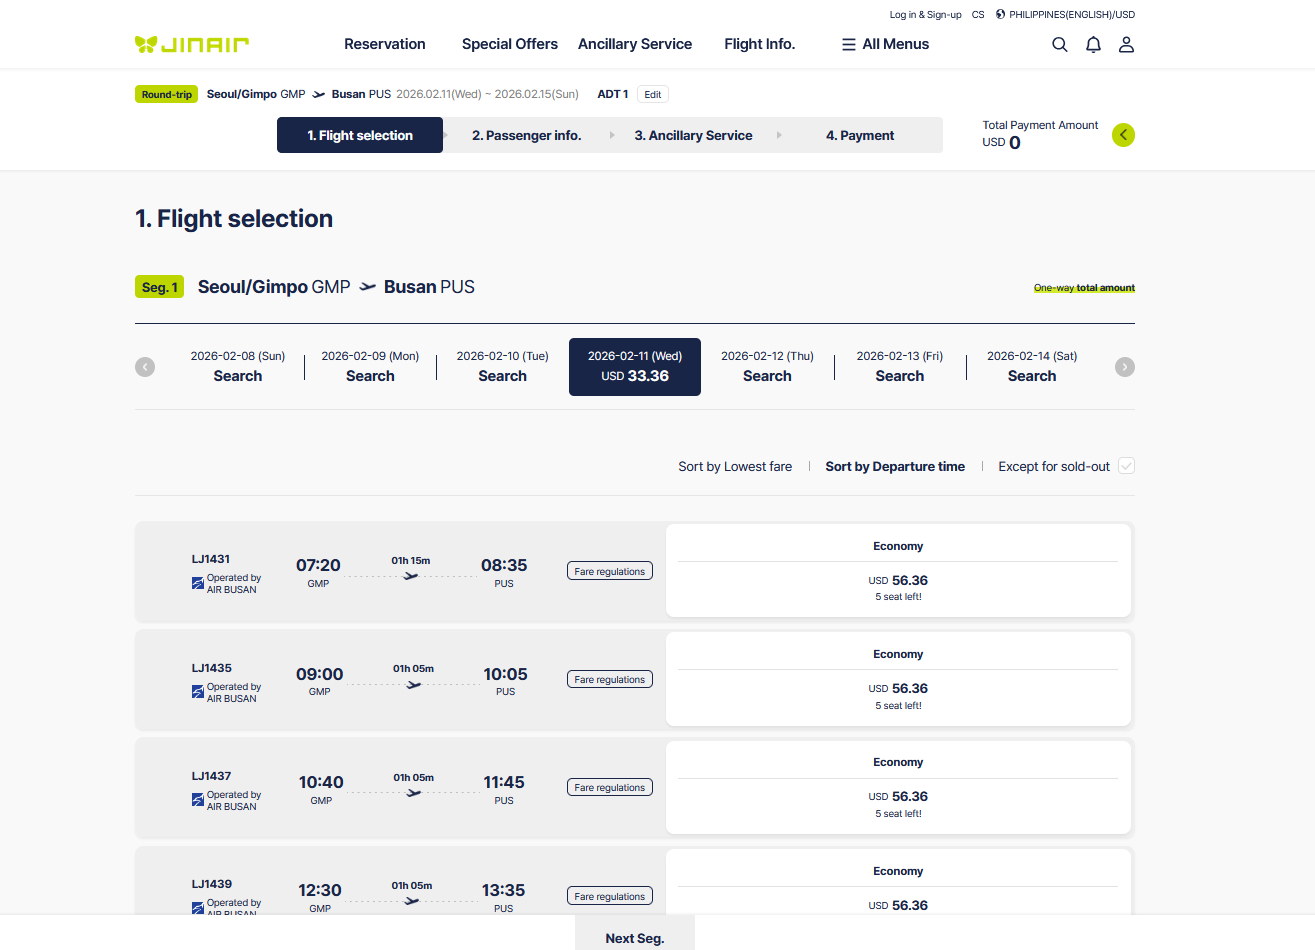Screen dimensions: 1315x950
Task: Open the Log in & Sign-up link
Action: point(925,15)
